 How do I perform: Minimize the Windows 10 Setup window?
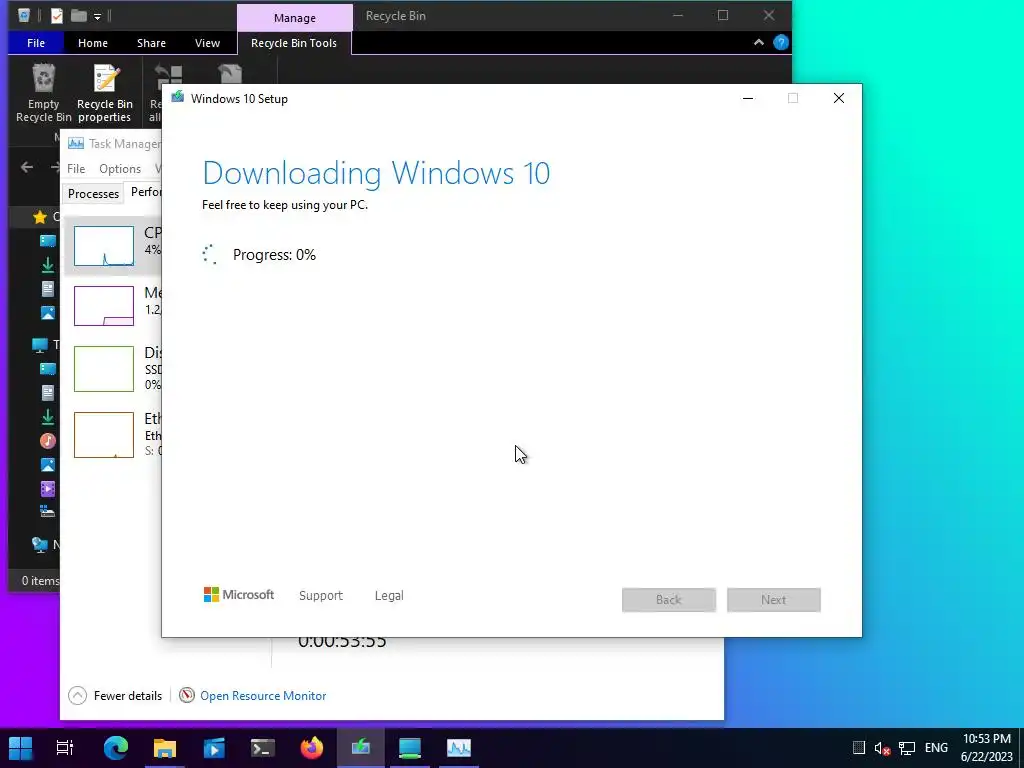click(748, 99)
